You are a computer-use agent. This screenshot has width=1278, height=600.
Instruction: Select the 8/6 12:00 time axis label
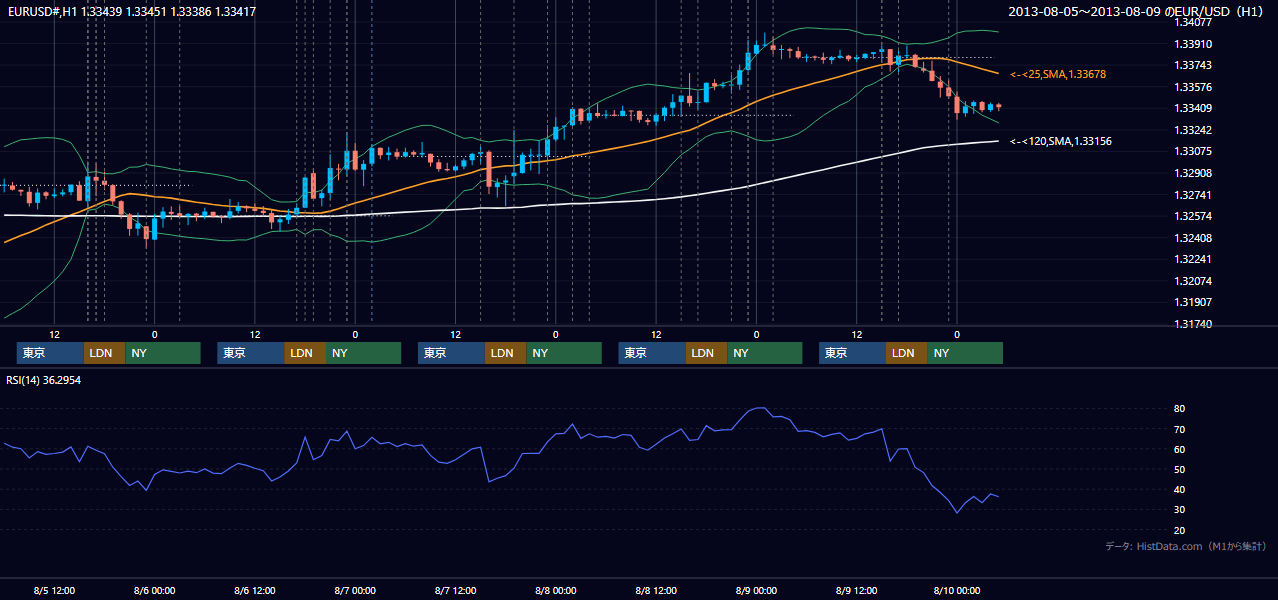(254, 590)
